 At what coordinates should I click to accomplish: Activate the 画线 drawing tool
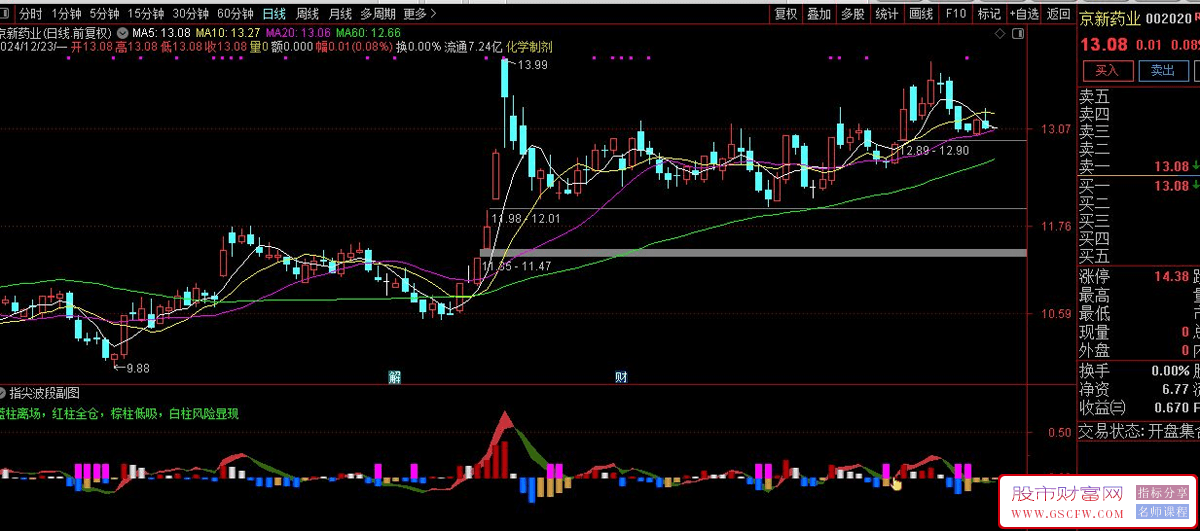[x=920, y=14]
